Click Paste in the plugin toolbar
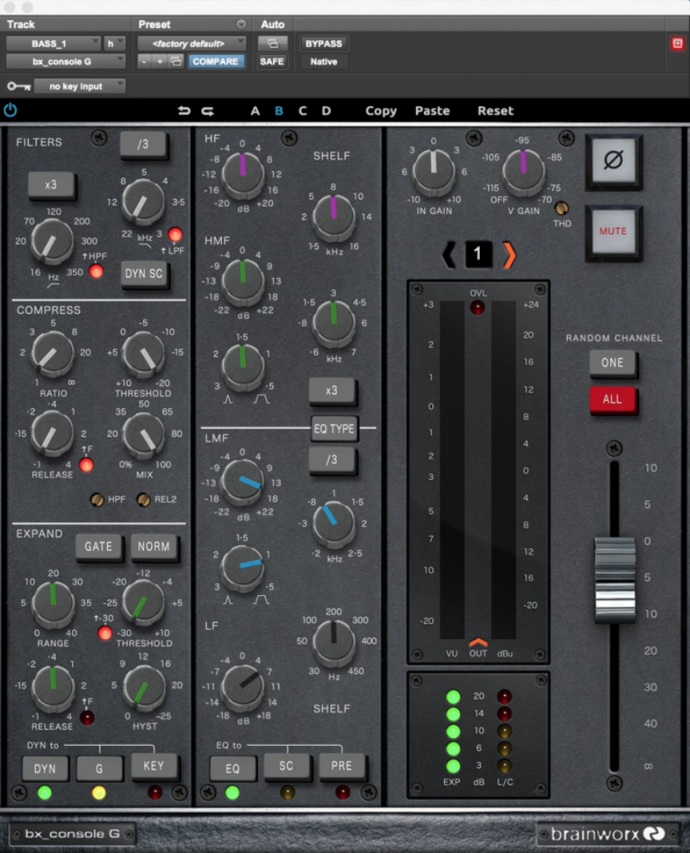Screen dimensions: 690x853 (433, 111)
